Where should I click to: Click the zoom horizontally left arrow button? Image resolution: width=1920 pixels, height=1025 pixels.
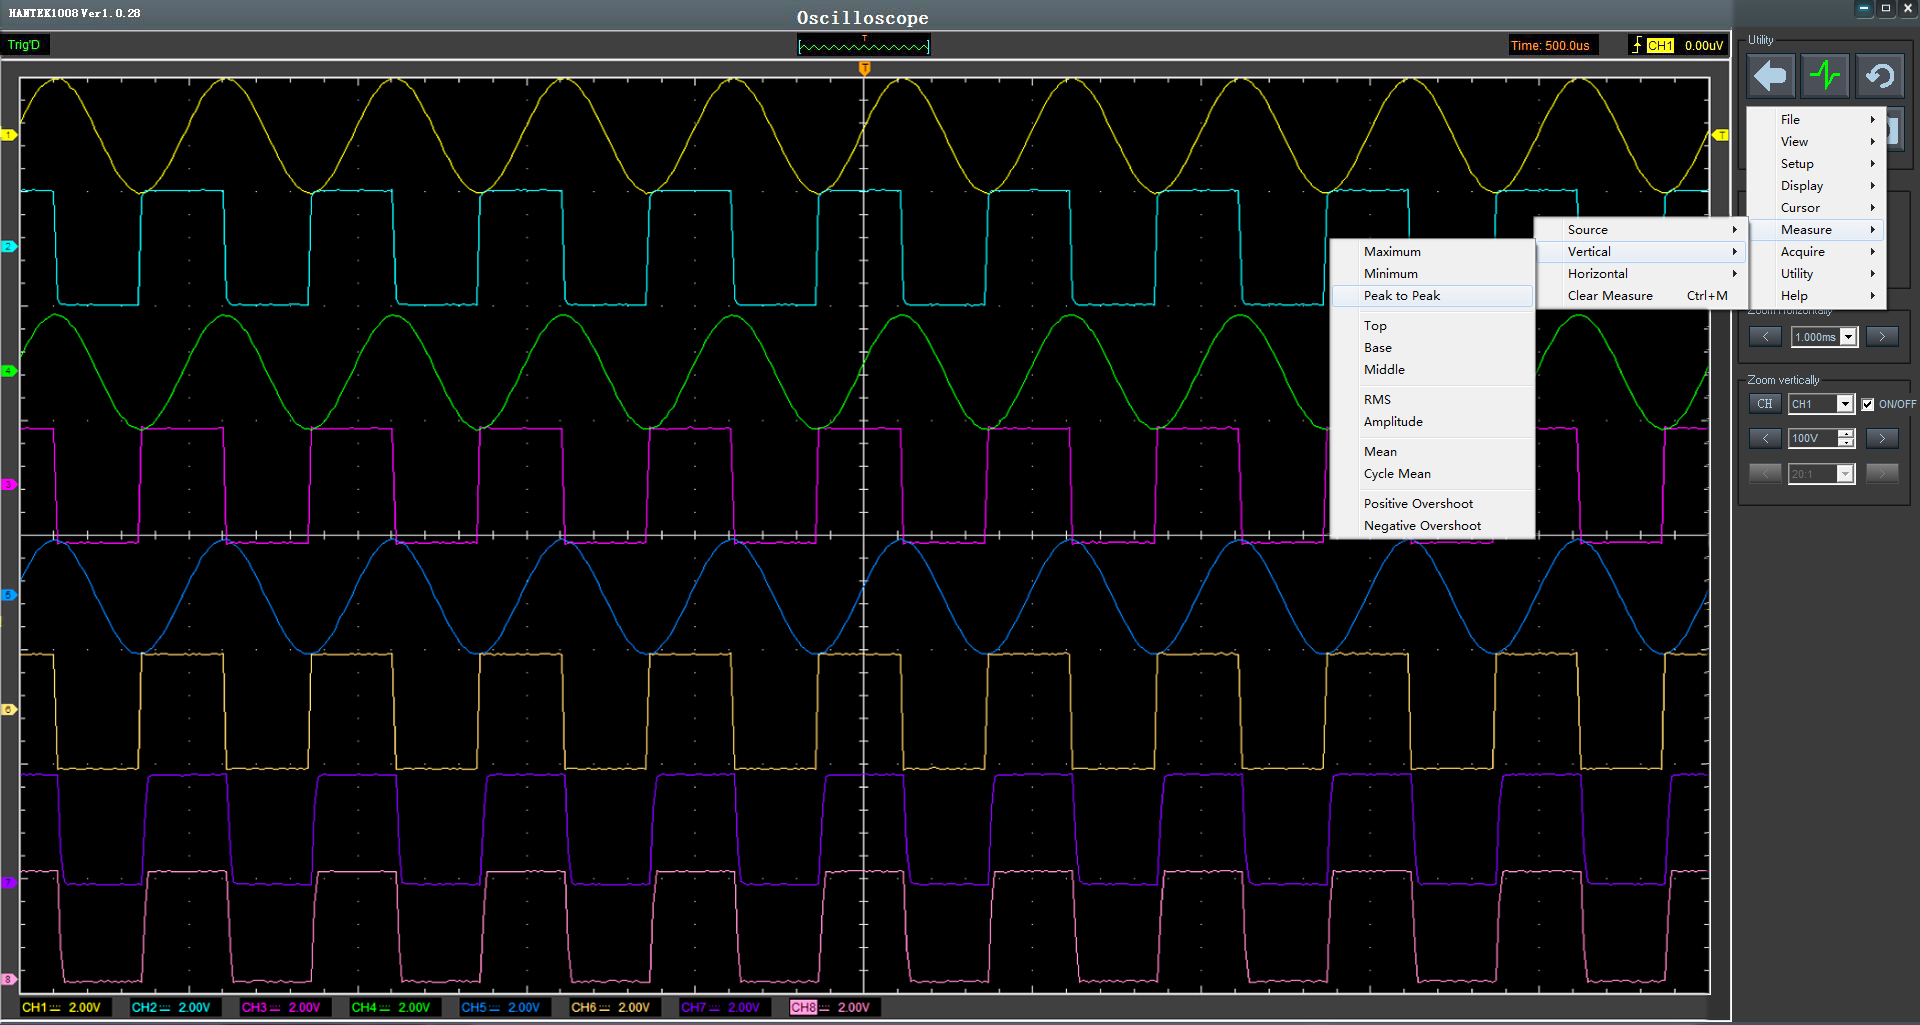(x=1765, y=337)
